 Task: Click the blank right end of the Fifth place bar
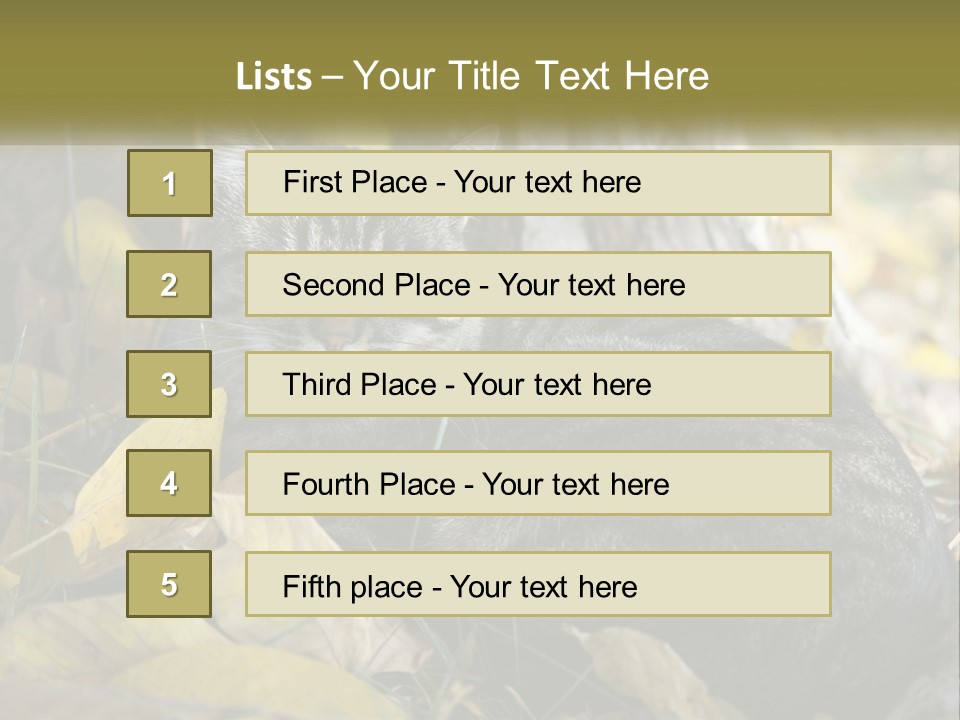click(x=760, y=584)
